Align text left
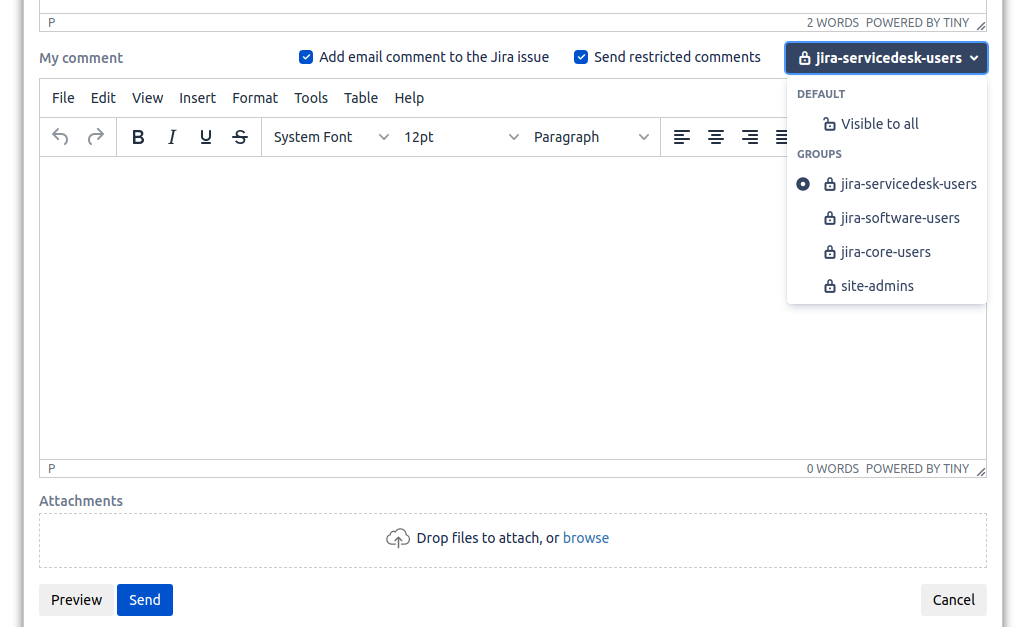 [682, 137]
